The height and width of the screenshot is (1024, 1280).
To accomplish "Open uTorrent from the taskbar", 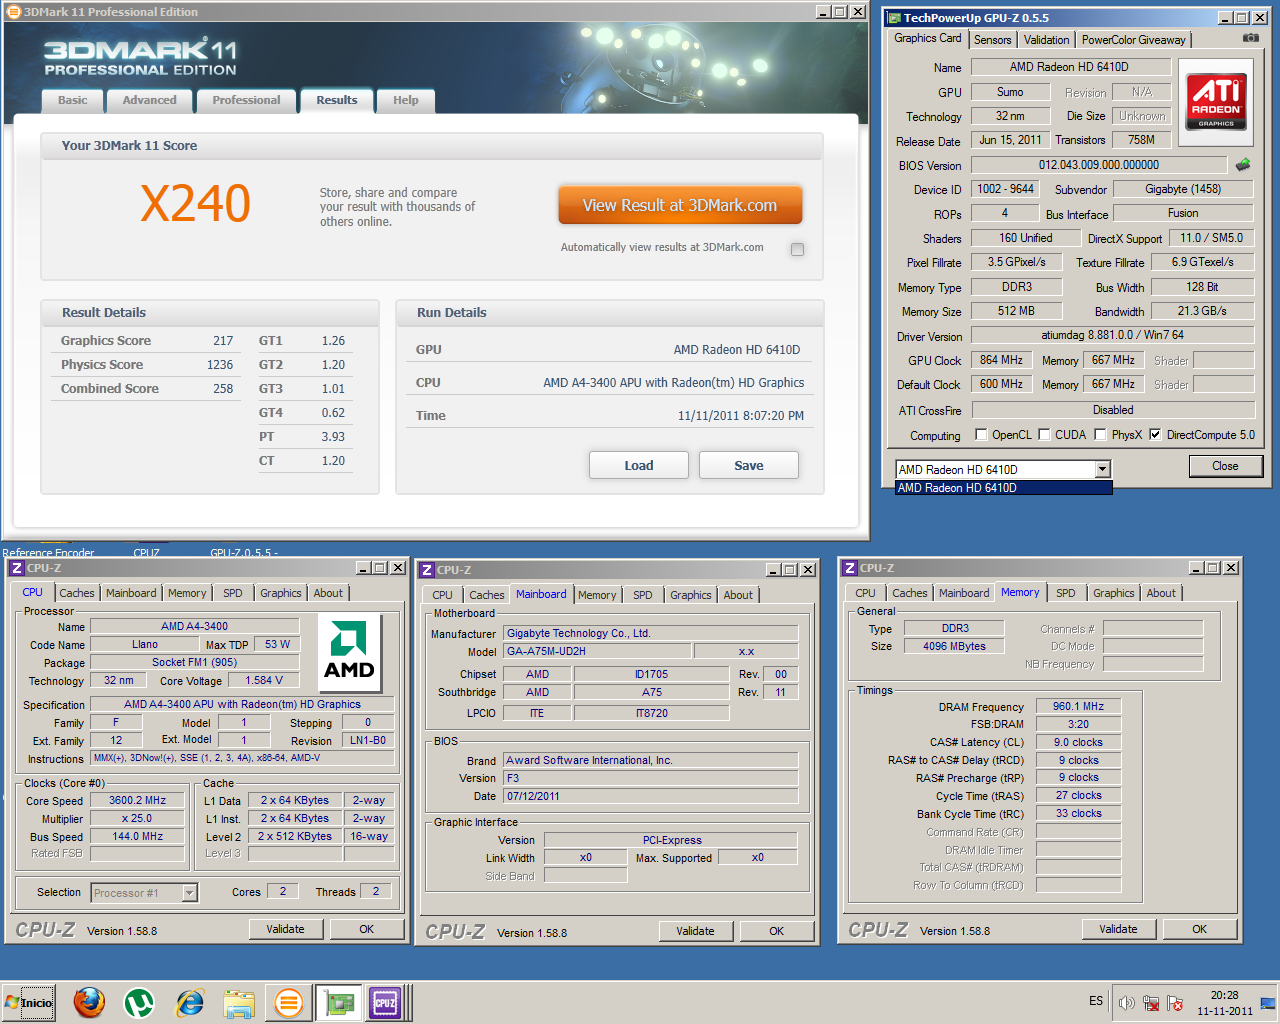I will pyautogui.click(x=139, y=1003).
